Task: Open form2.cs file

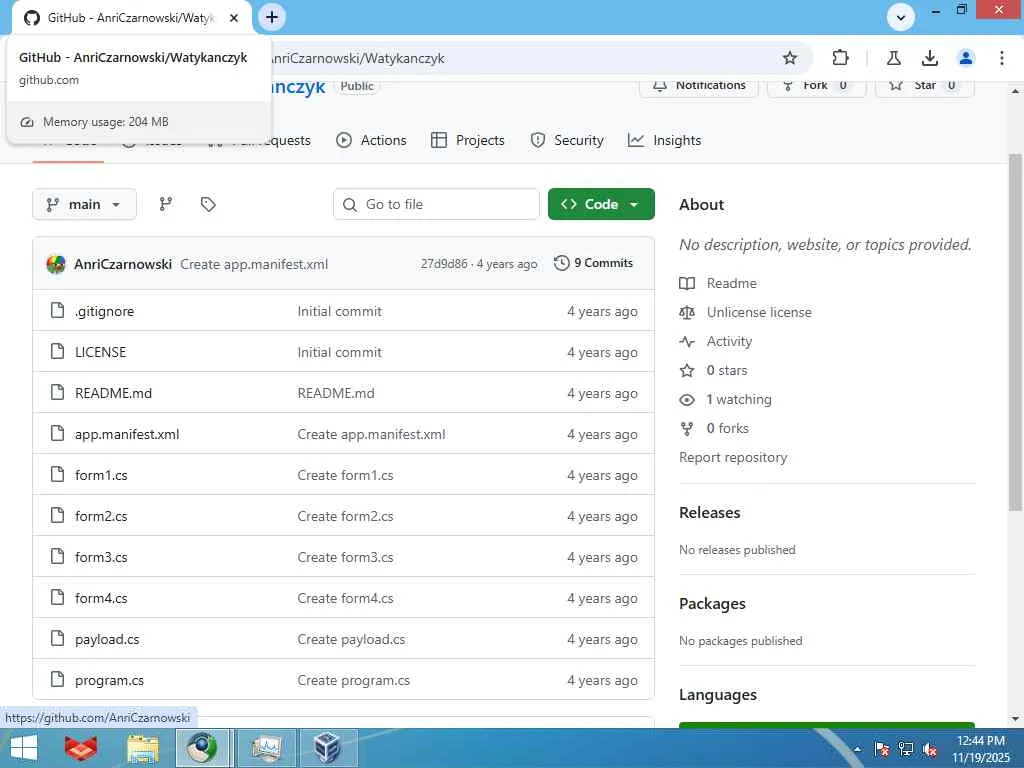Action: 101,517
